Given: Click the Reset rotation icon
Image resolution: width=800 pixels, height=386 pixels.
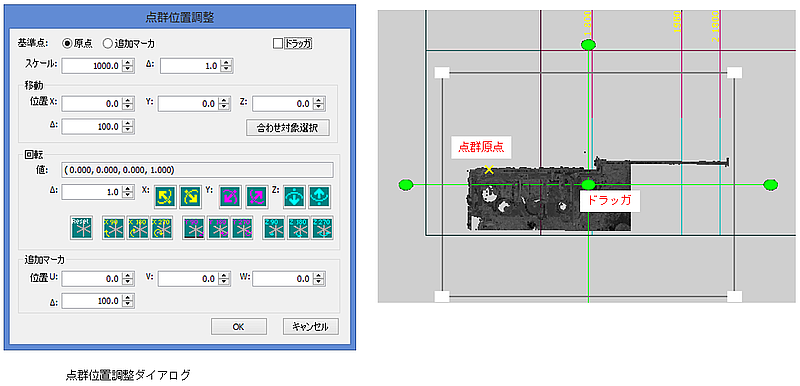Looking at the screenshot, I should pyautogui.click(x=82, y=228).
